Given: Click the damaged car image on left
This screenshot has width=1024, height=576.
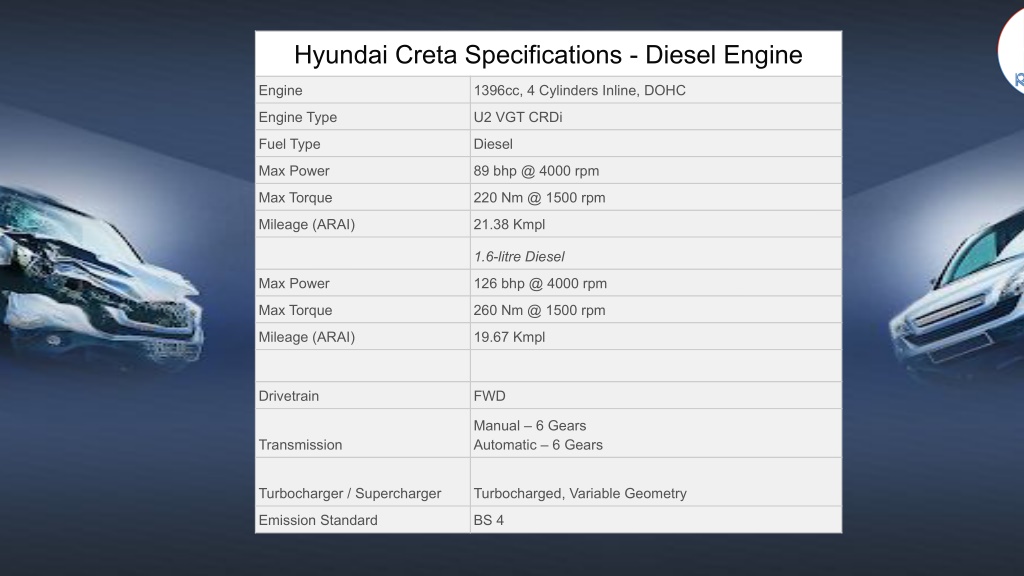Looking at the screenshot, I should click(101, 278).
